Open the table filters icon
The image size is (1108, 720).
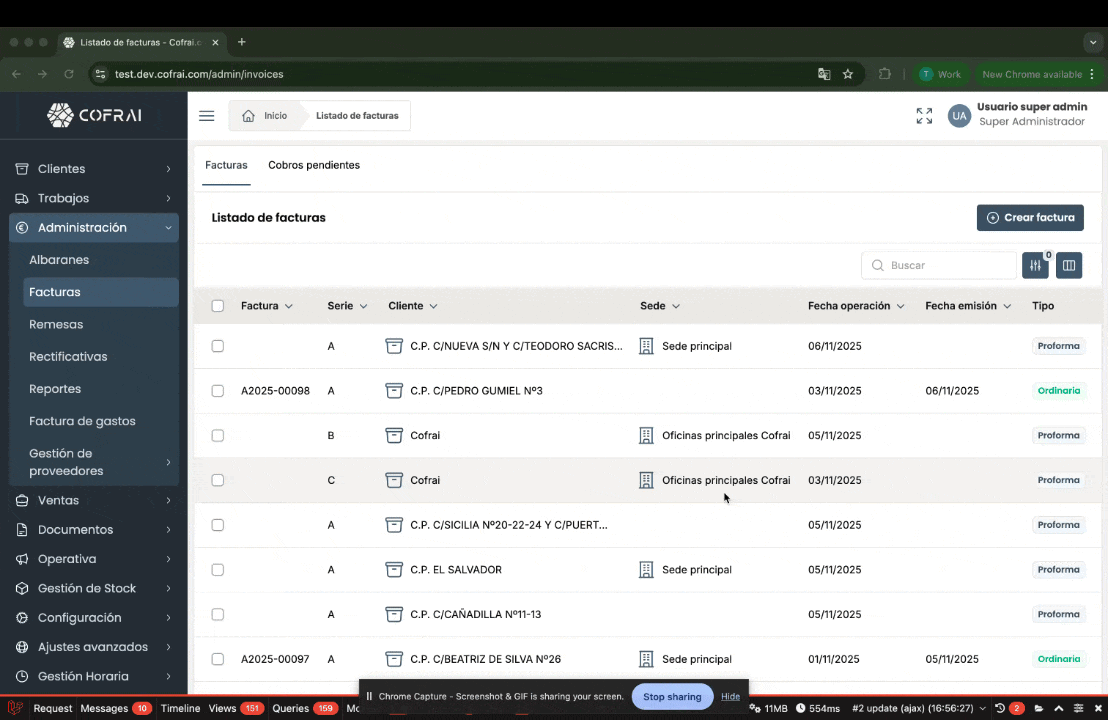(1035, 265)
